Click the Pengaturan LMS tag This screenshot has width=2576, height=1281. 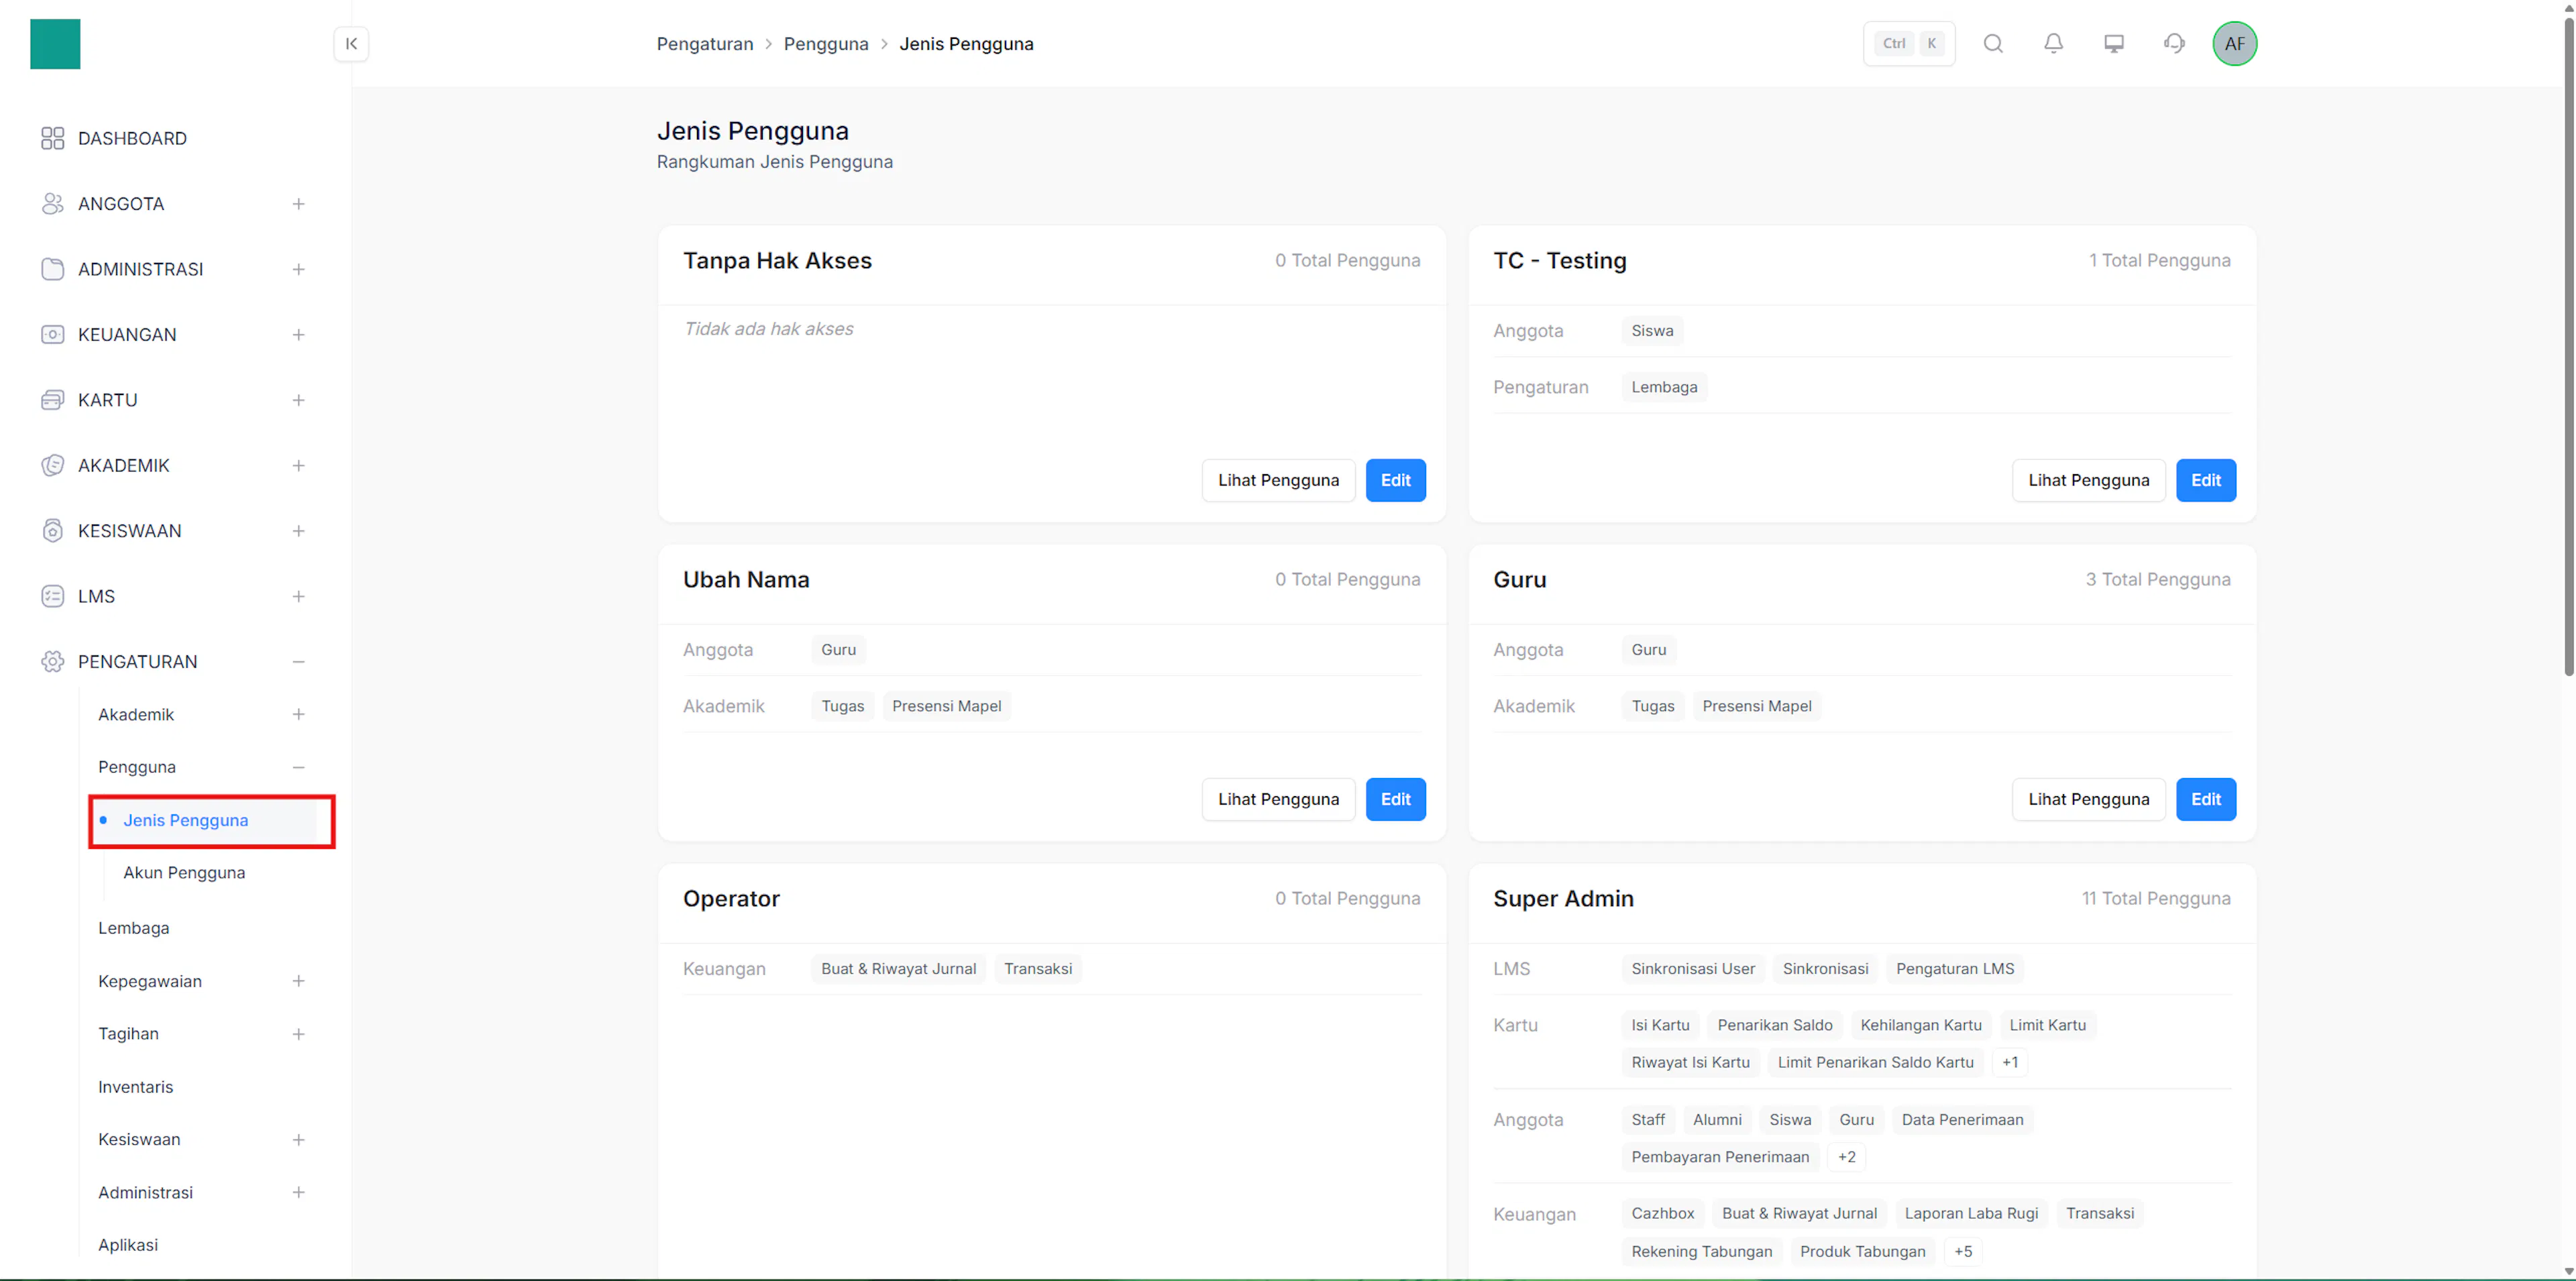coord(1955,969)
